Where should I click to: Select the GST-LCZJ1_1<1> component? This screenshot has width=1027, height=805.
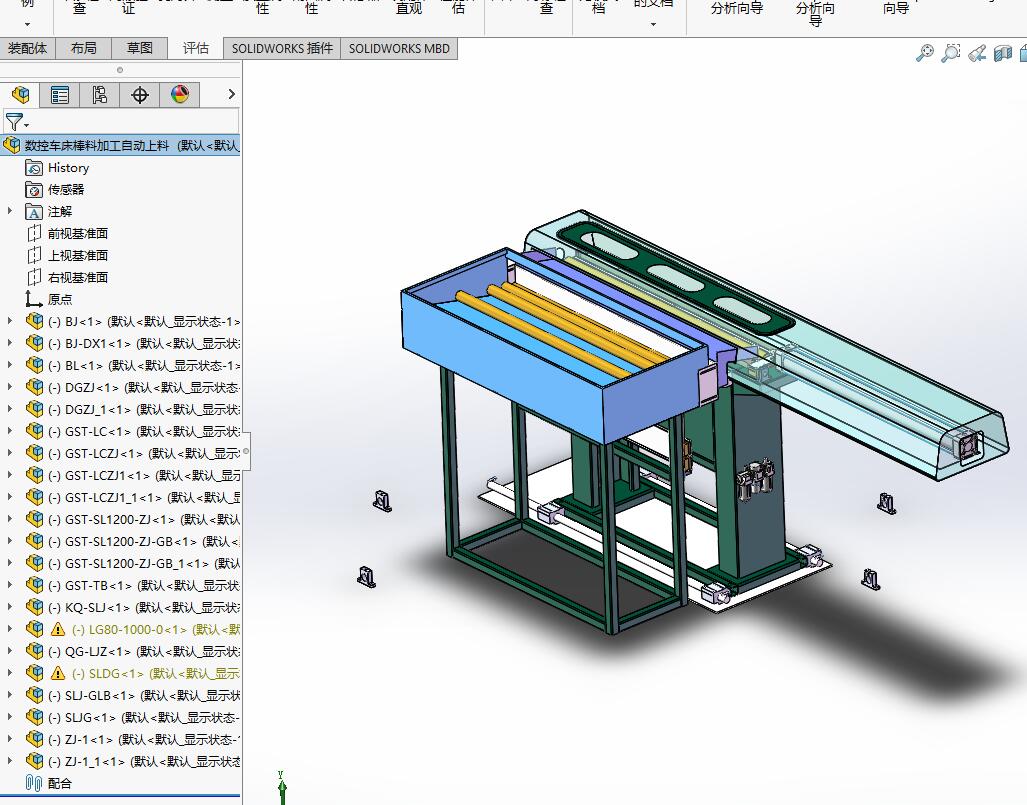(x=133, y=497)
